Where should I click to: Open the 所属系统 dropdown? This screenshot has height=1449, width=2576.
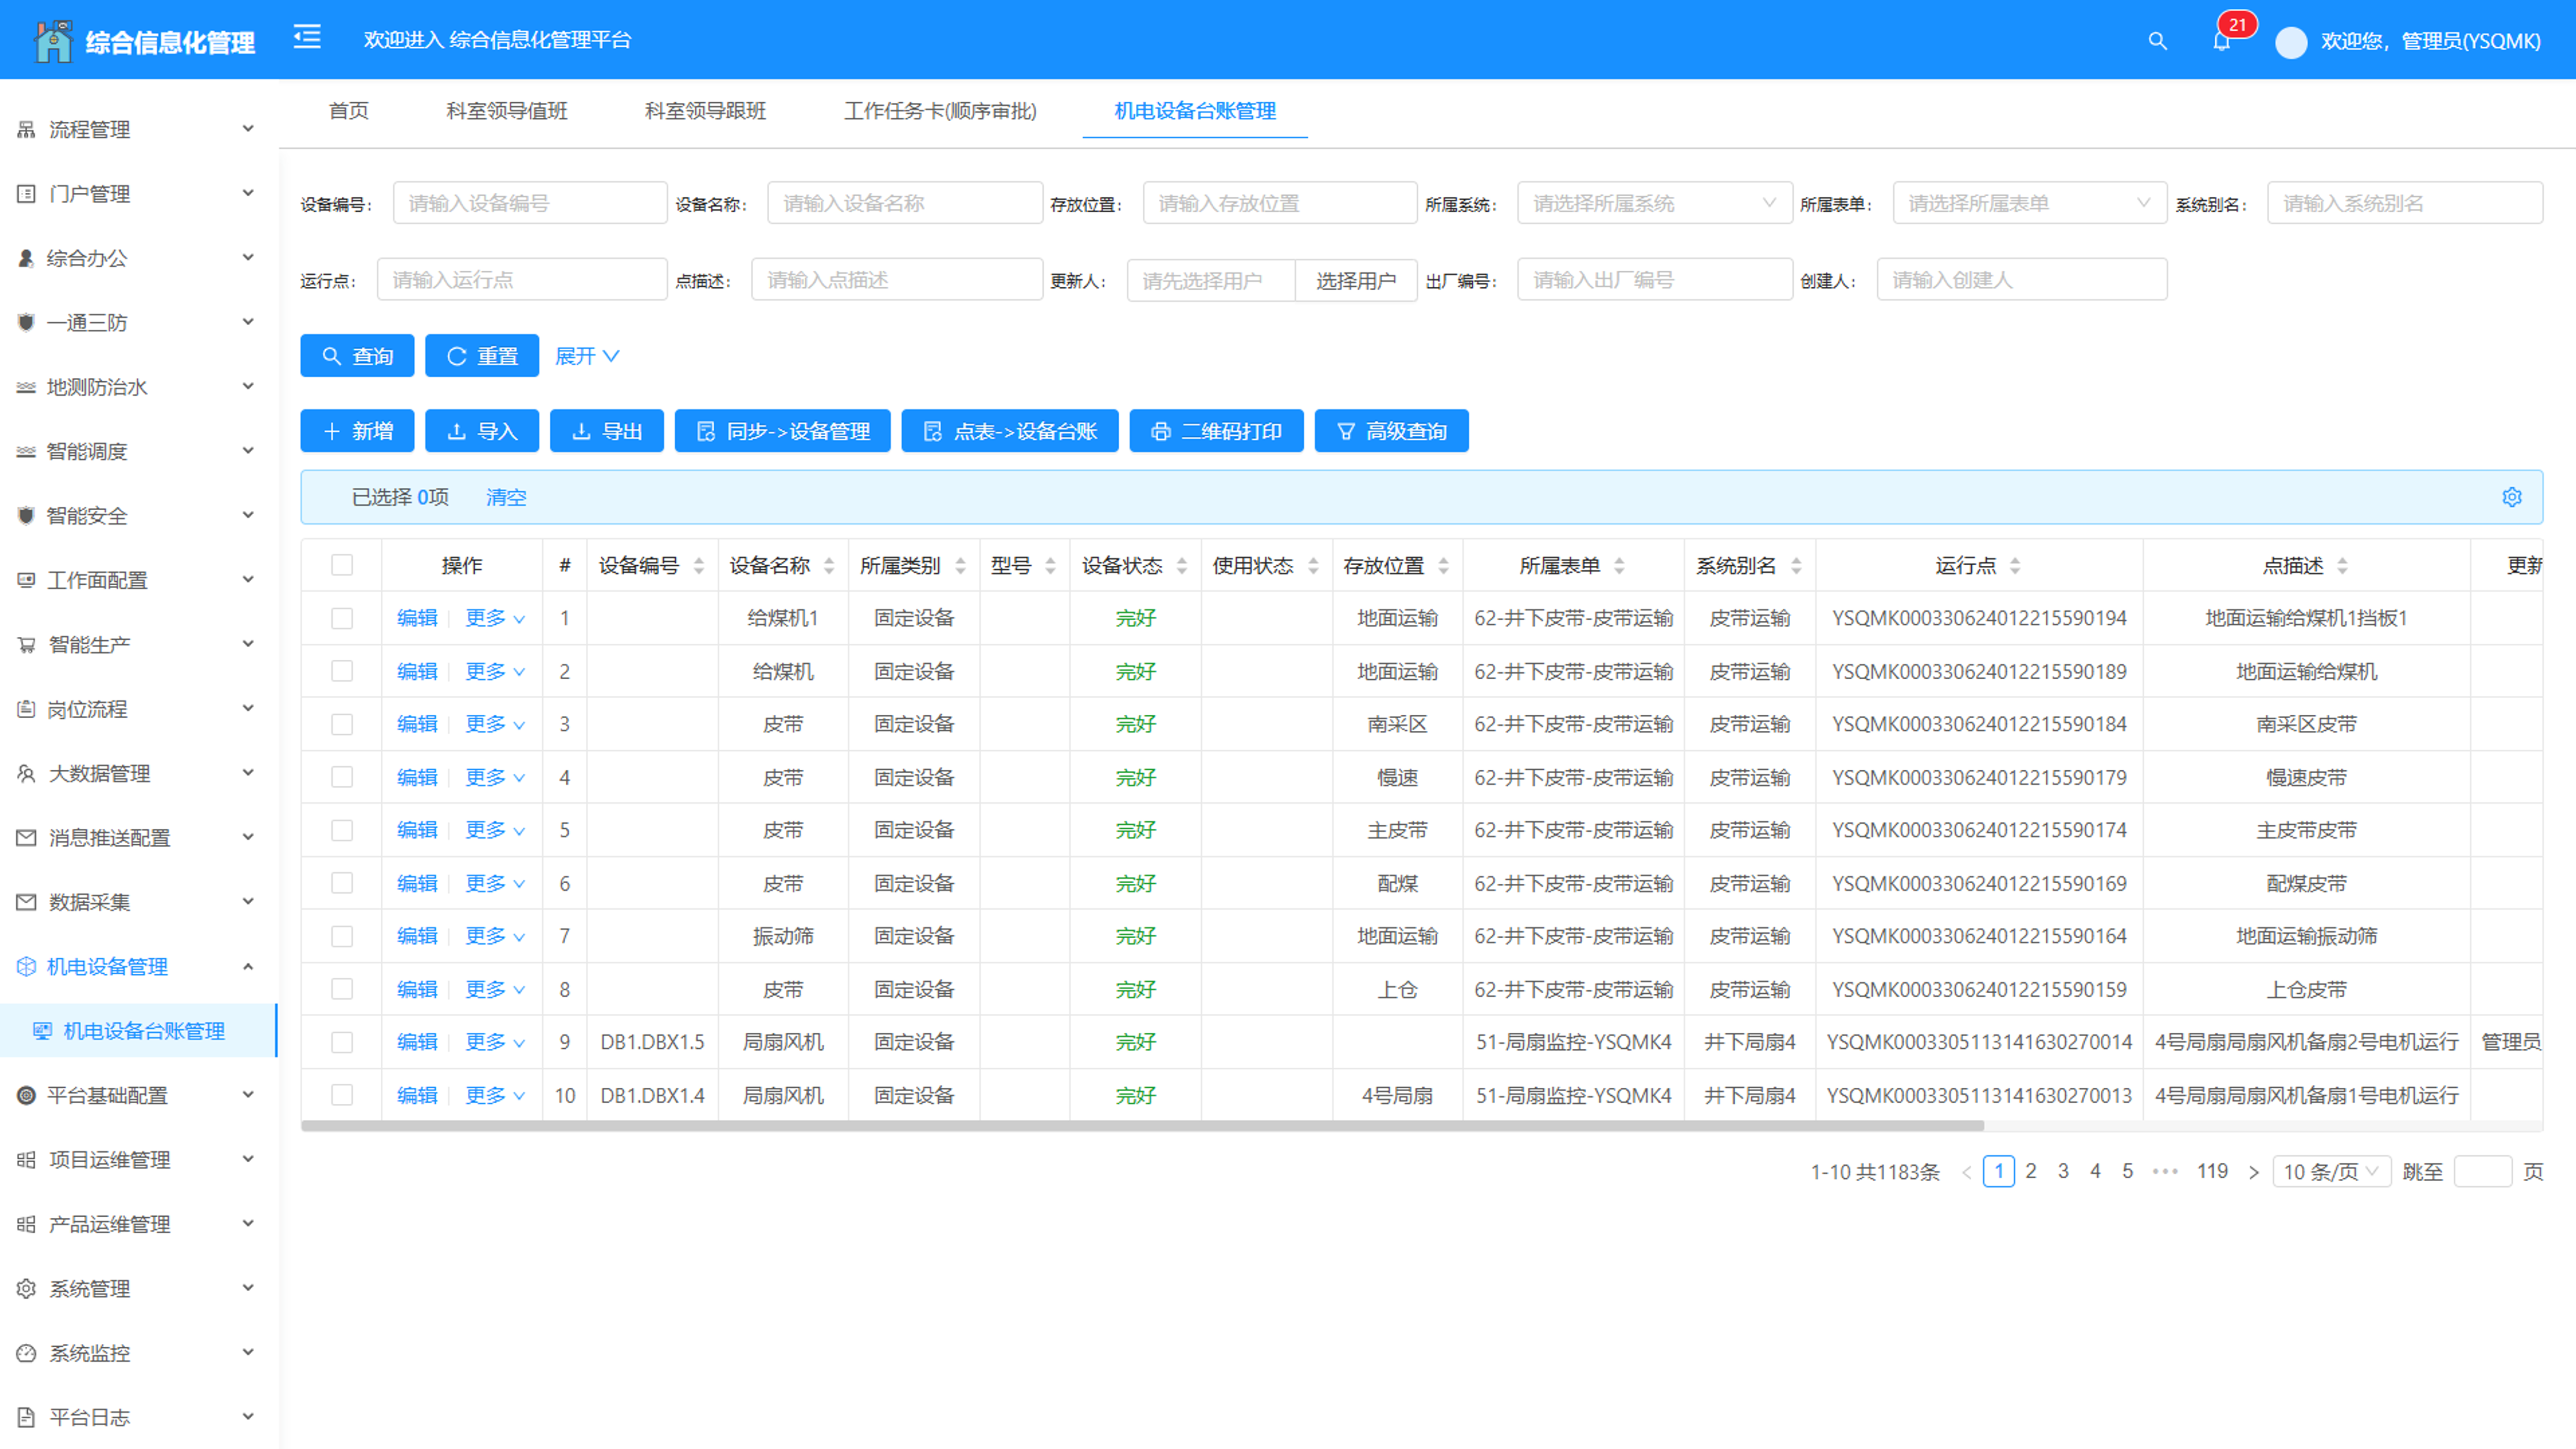click(1655, 203)
